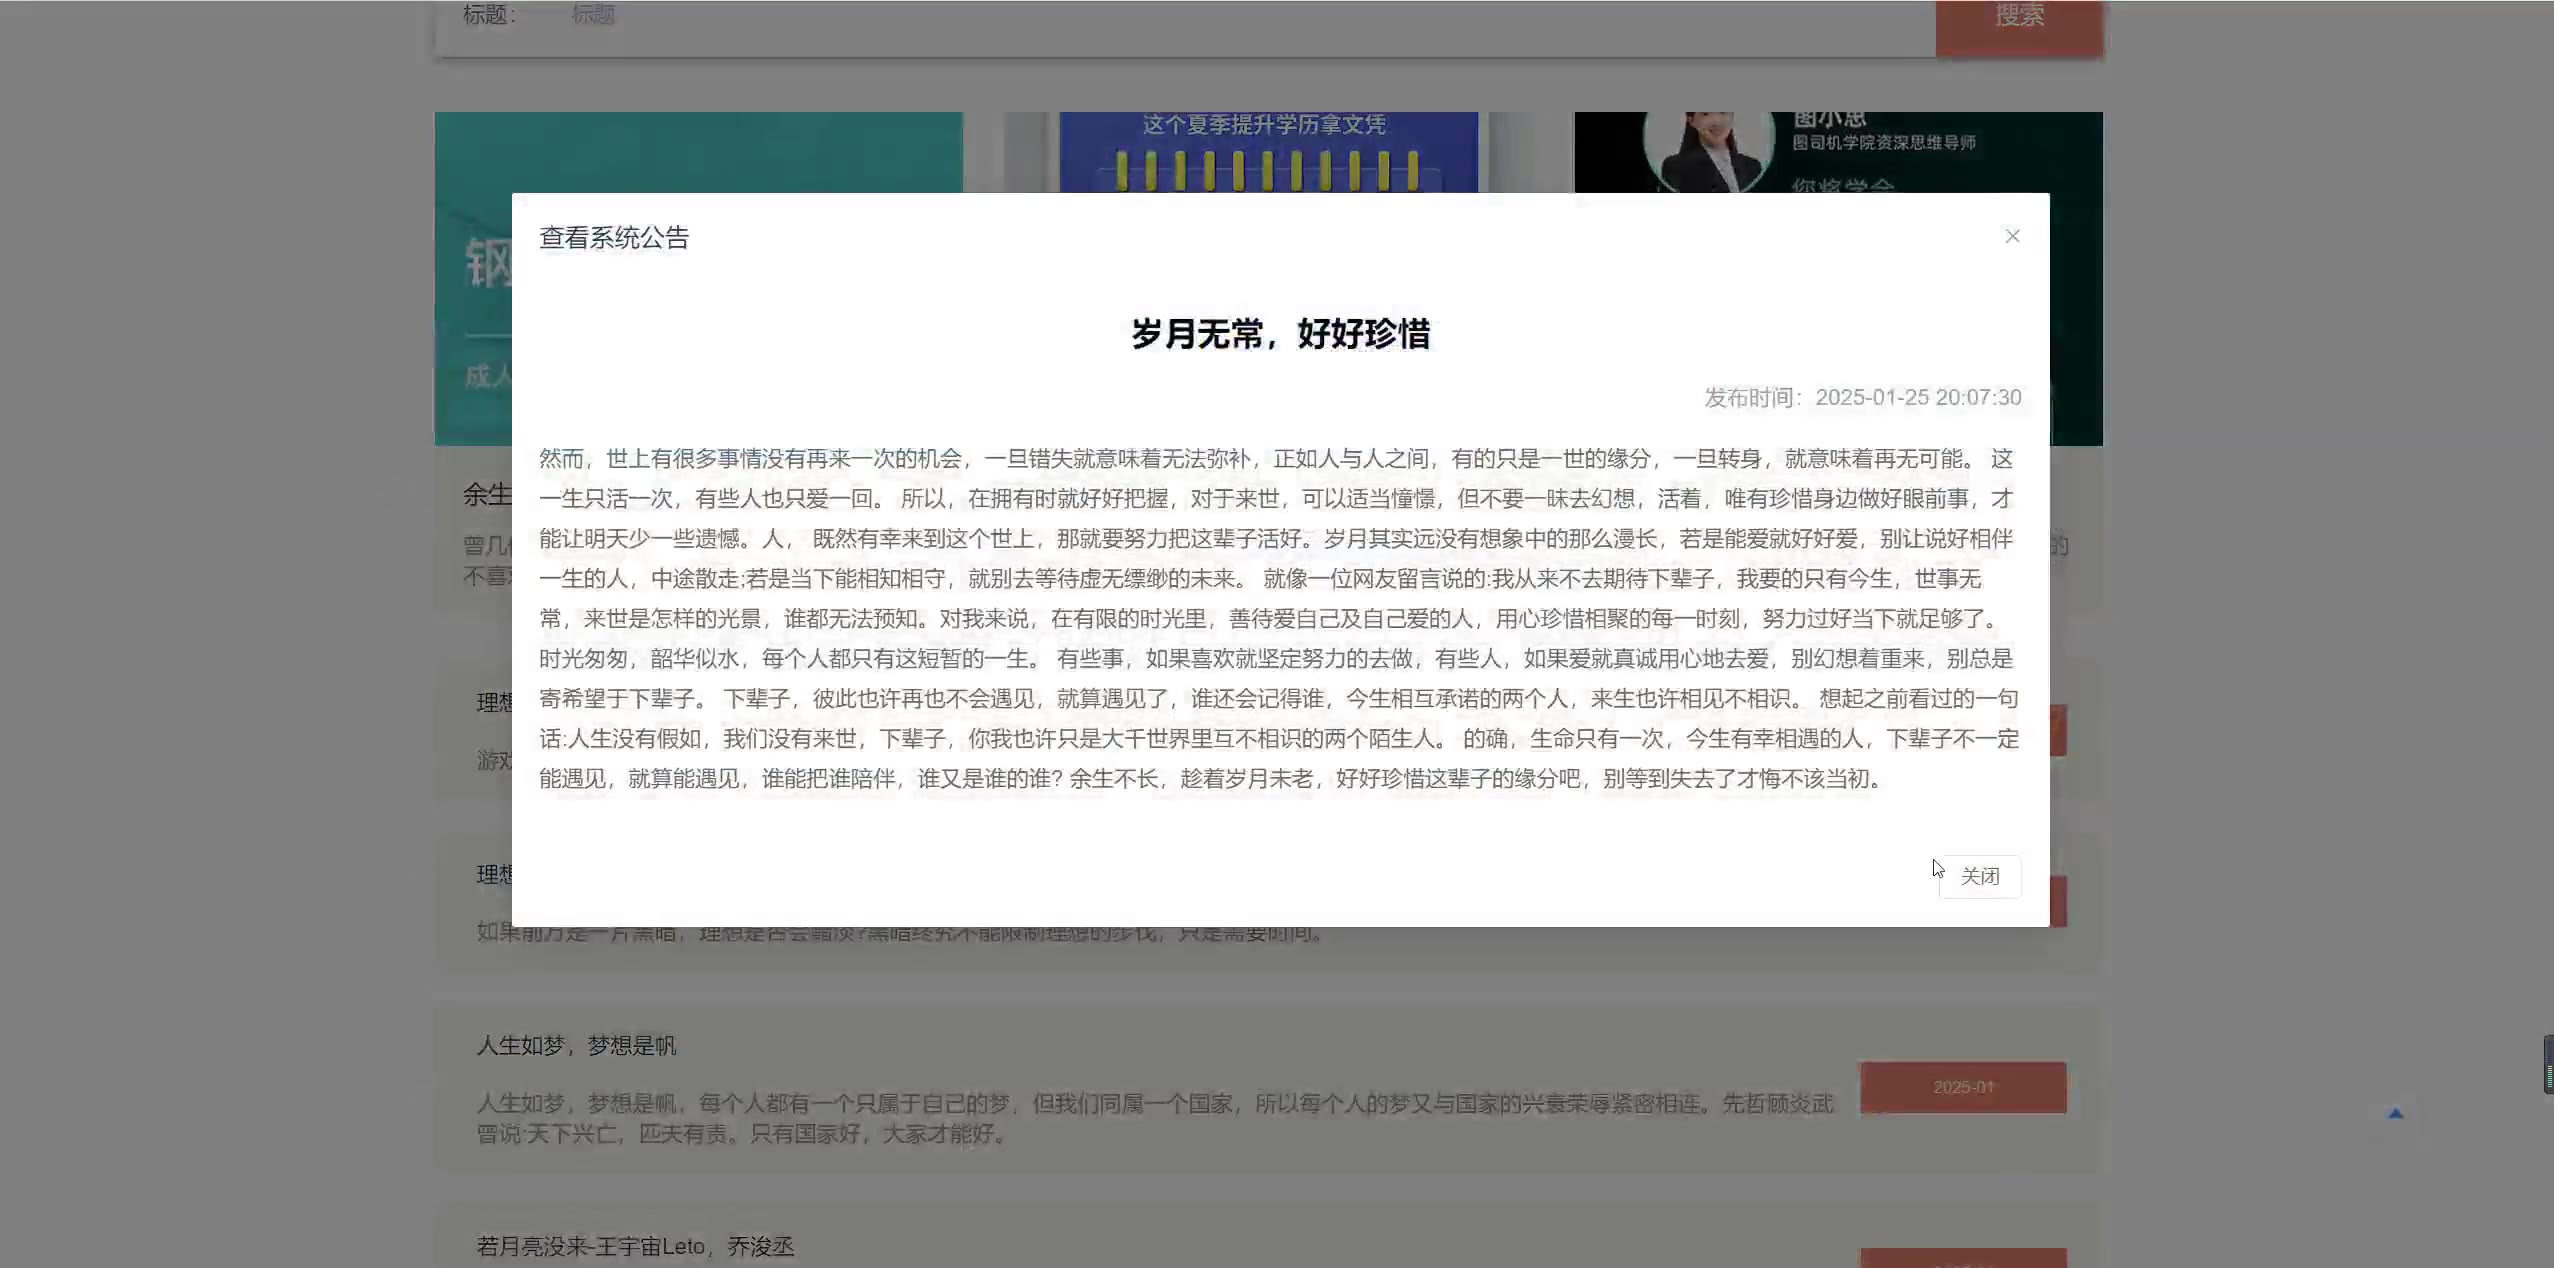This screenshot has height=1268, width=2554.
Task: Click the last line of the article ending 悔不该当初
Action: pos(1210,779)
